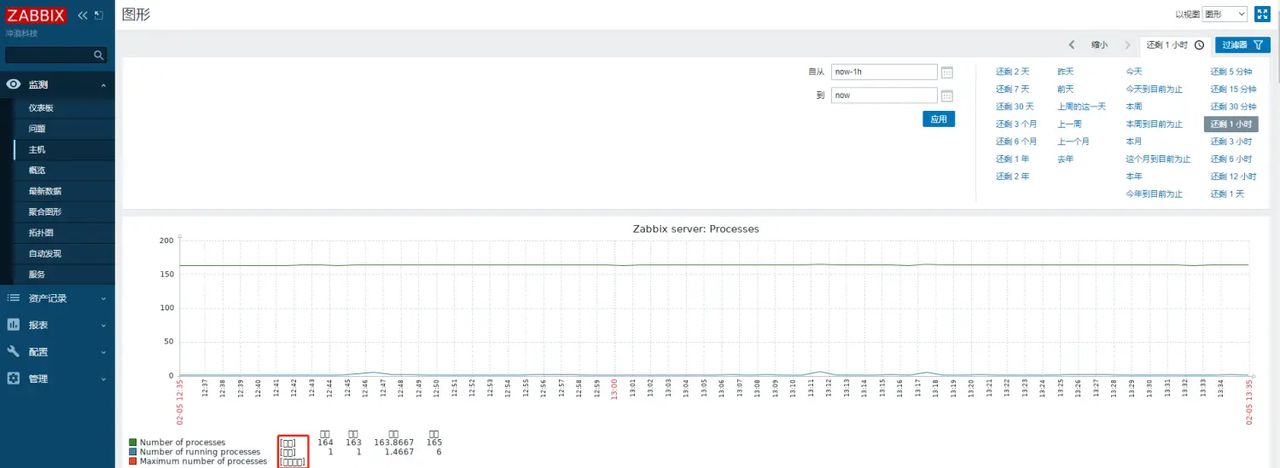Select the 30 分钟 quick range link
Viewport: 1280px width, 468px height.
click(1233, 107)
